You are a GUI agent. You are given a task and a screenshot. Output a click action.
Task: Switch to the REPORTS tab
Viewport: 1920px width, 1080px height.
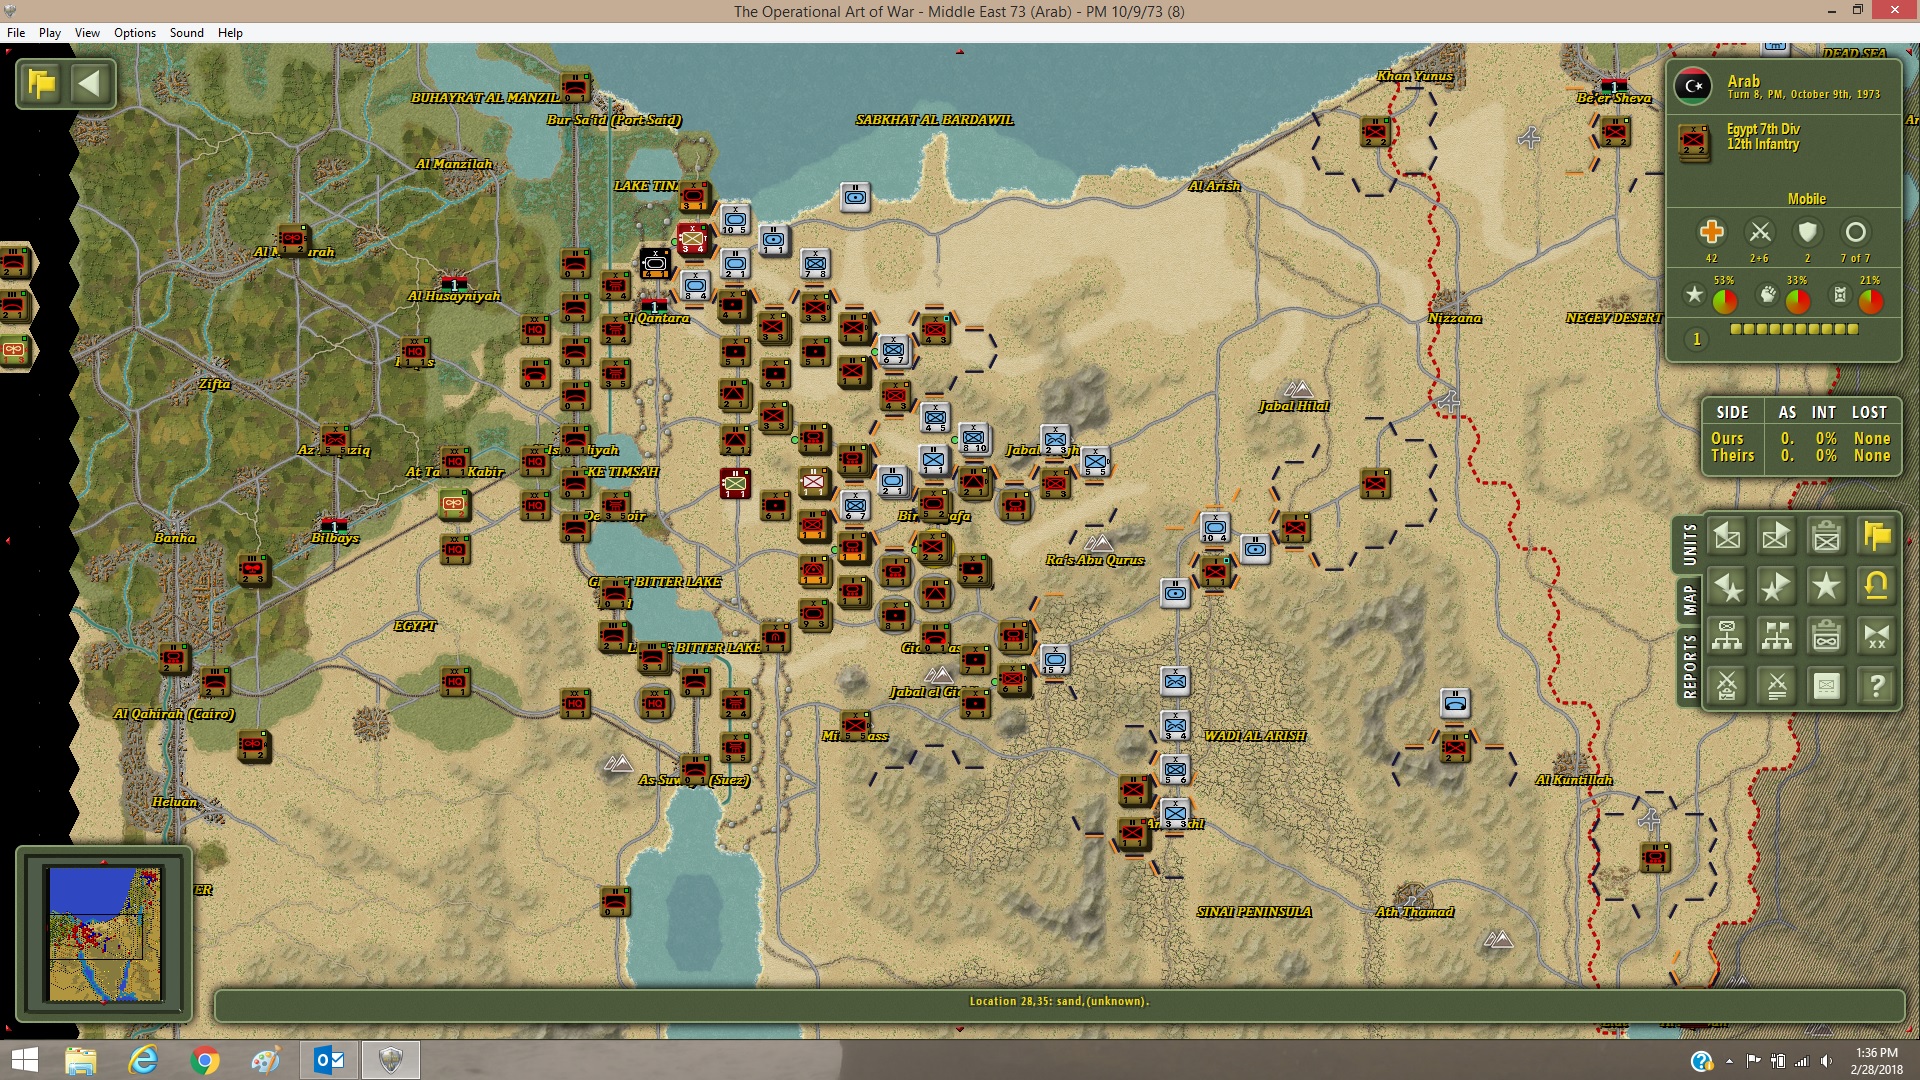point(1689,665)
